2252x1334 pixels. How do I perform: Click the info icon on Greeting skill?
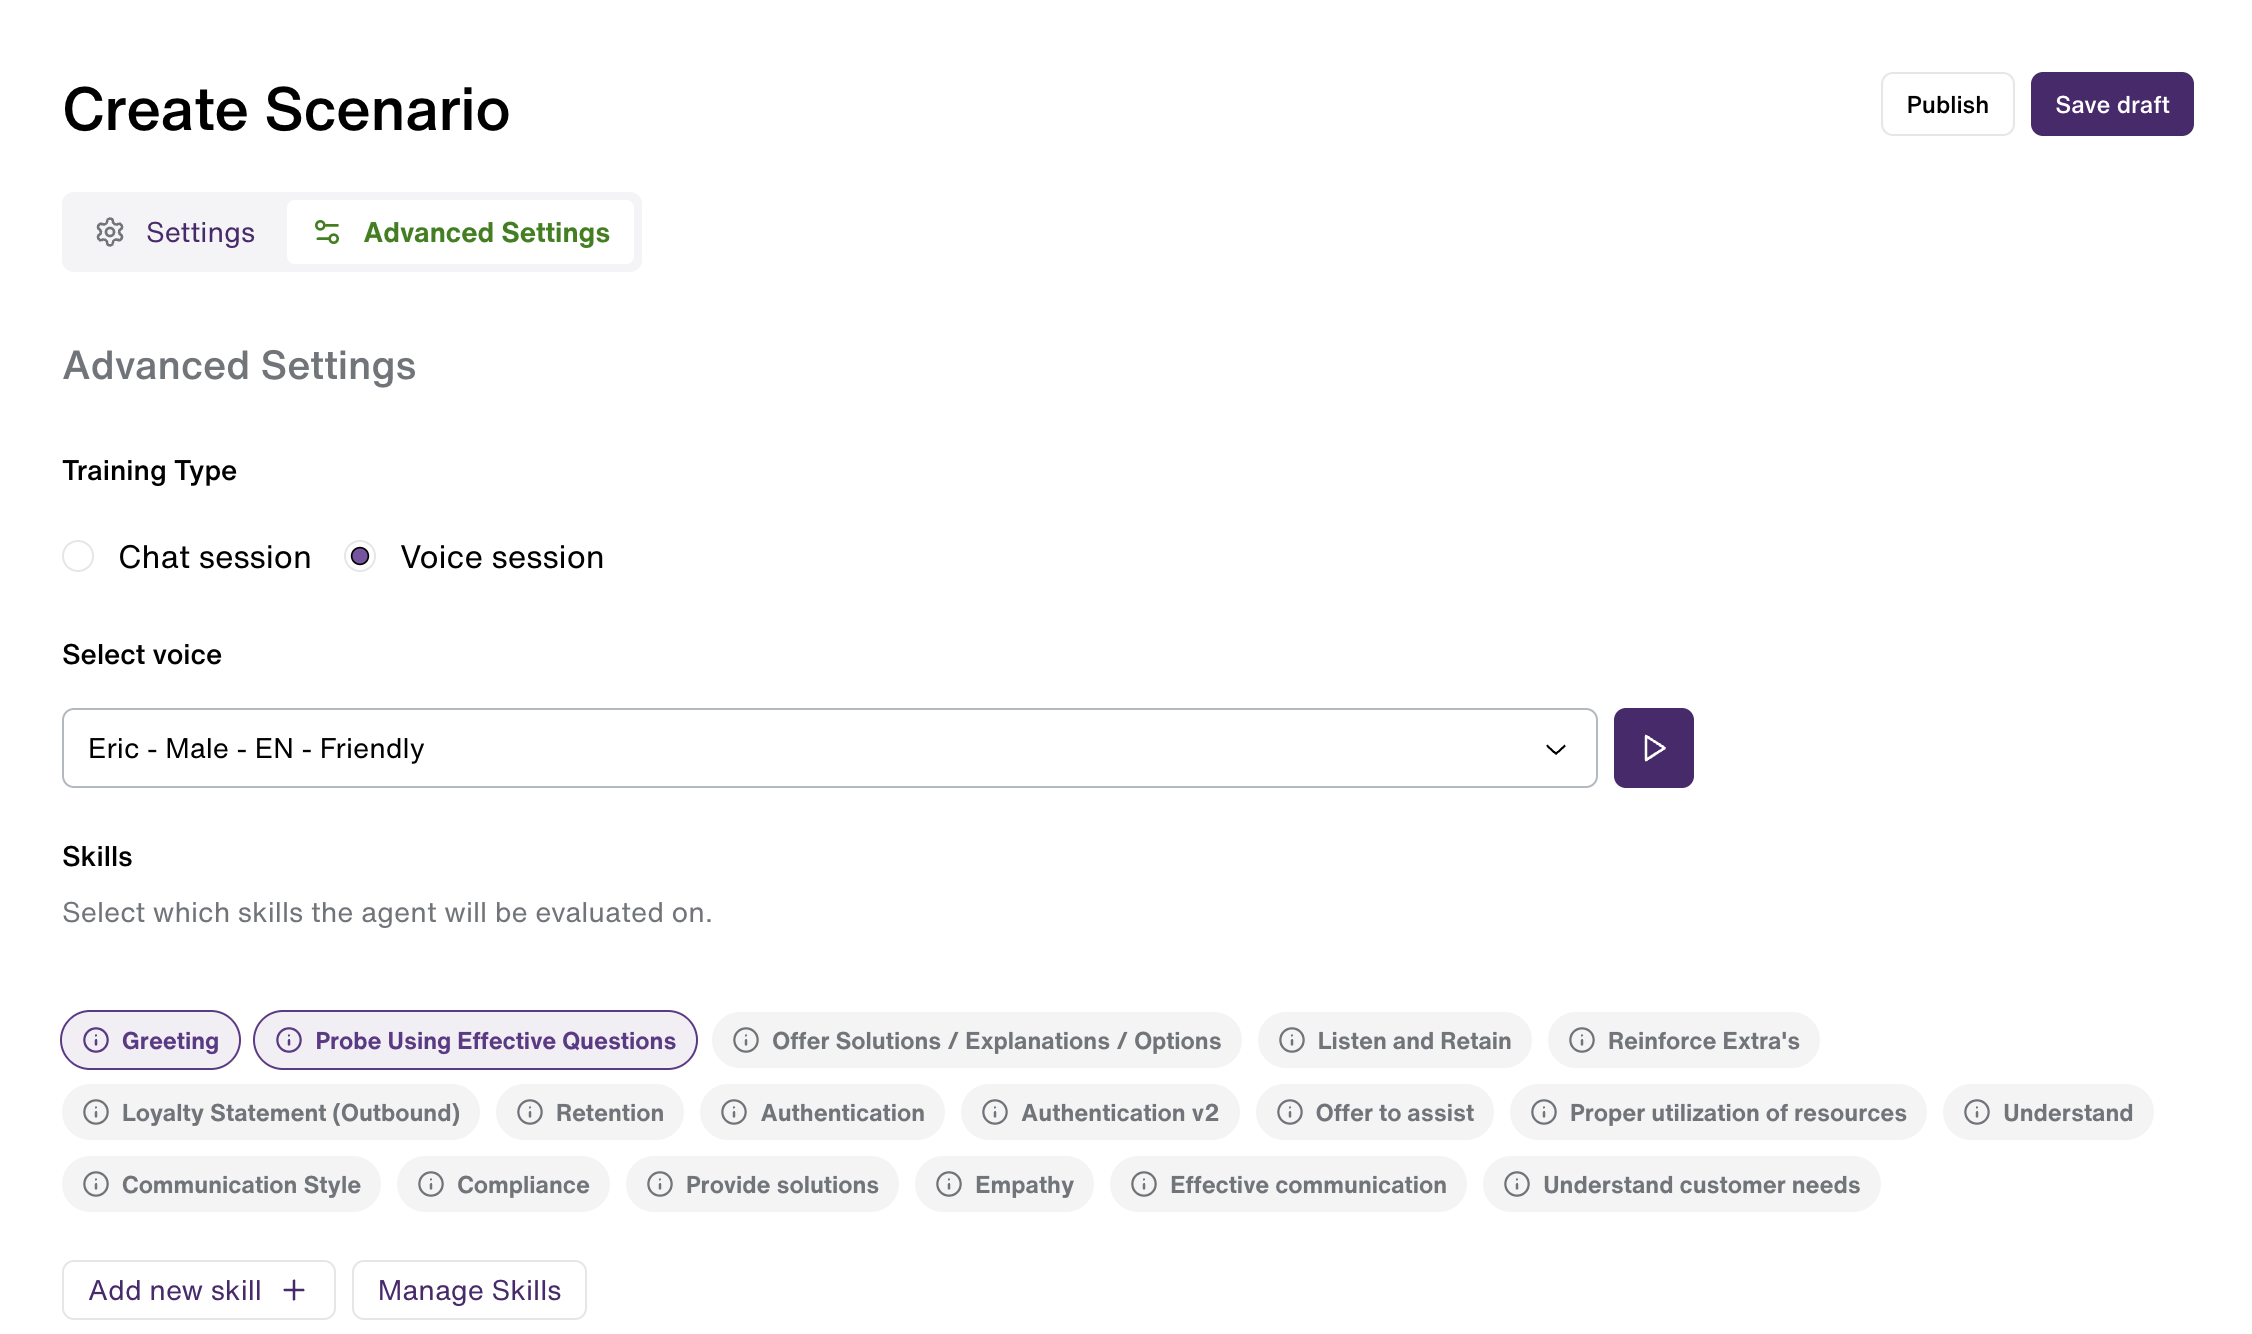tap(96, 1040)
